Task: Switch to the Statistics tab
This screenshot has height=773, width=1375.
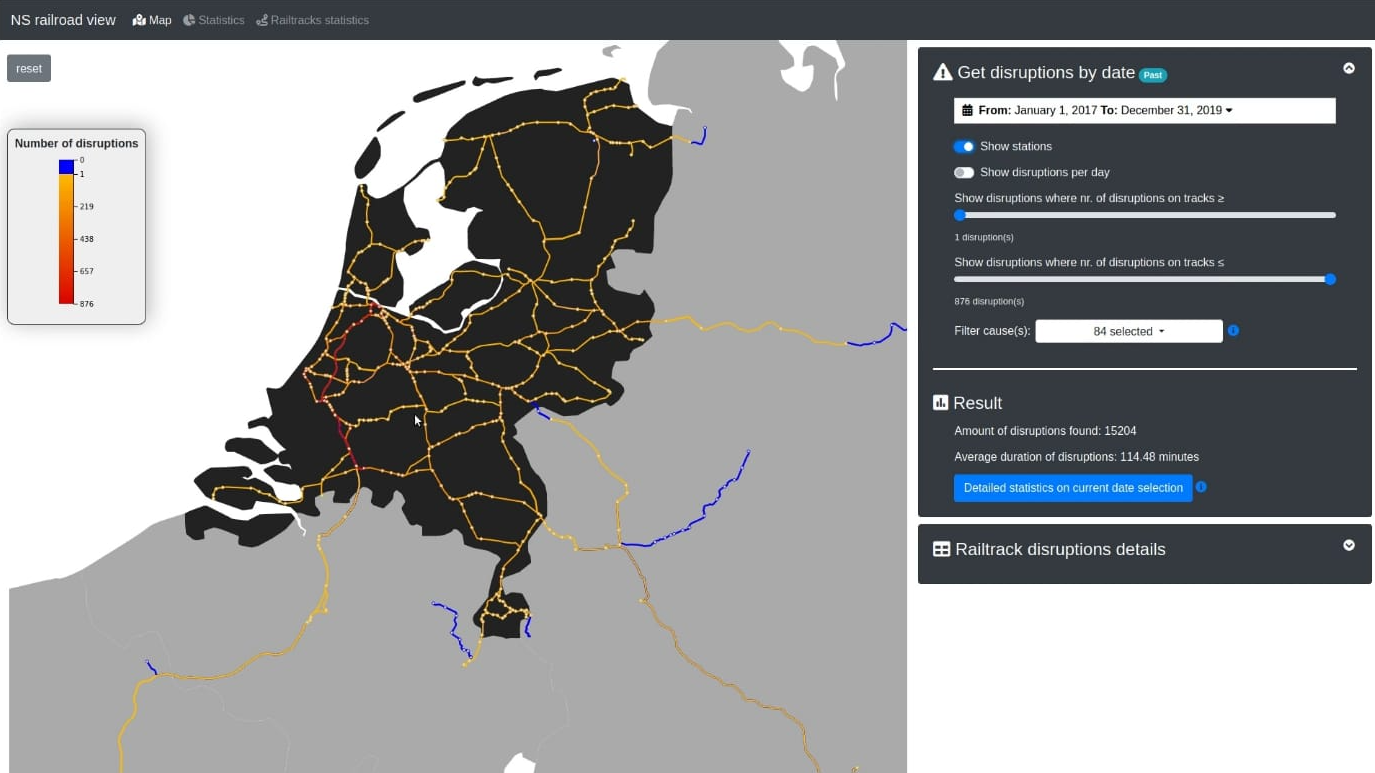Action: (x=221, y=20)
